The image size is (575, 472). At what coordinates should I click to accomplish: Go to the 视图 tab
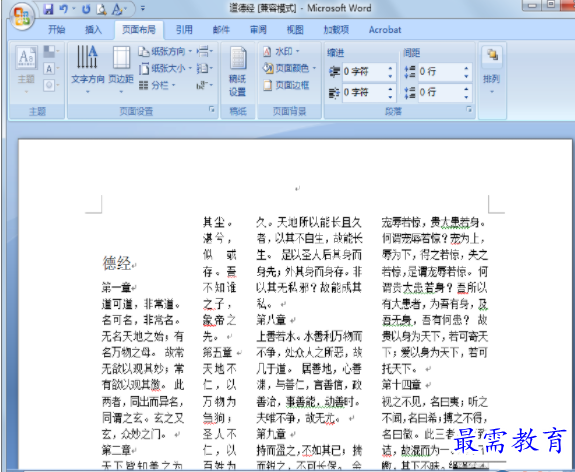(295, 30)
